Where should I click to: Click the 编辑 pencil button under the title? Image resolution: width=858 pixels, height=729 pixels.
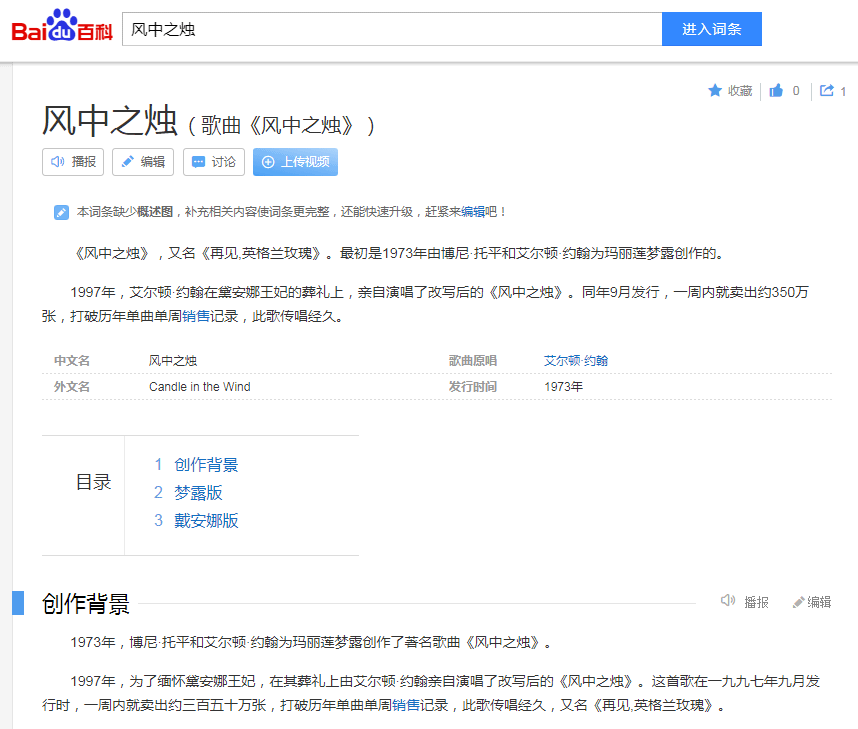coord(143,162)
